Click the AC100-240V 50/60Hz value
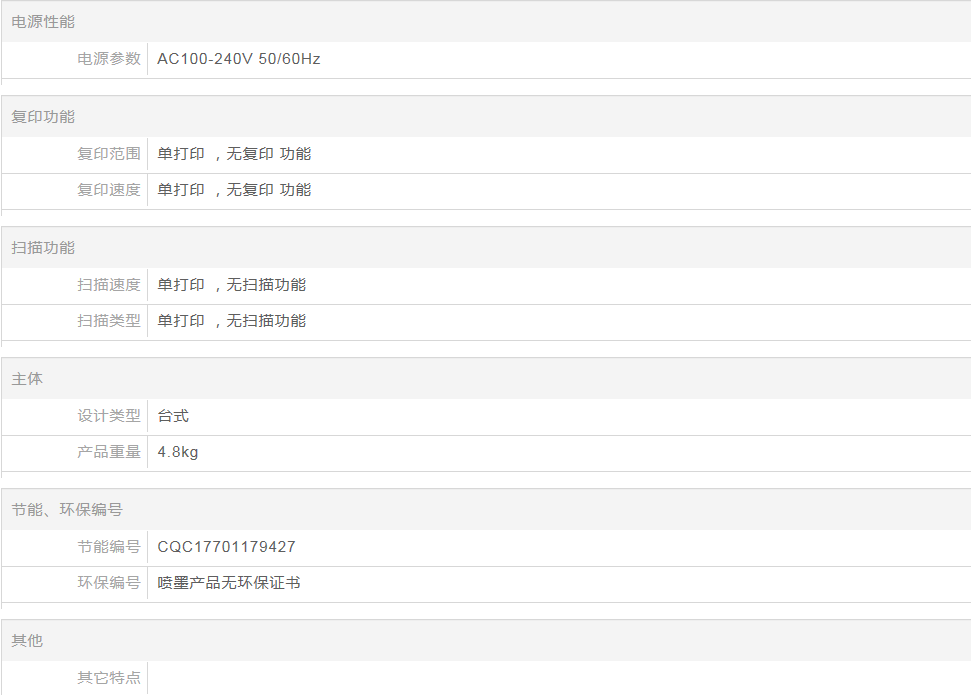This screenshot has width=971, height=695. pos(239,59)
